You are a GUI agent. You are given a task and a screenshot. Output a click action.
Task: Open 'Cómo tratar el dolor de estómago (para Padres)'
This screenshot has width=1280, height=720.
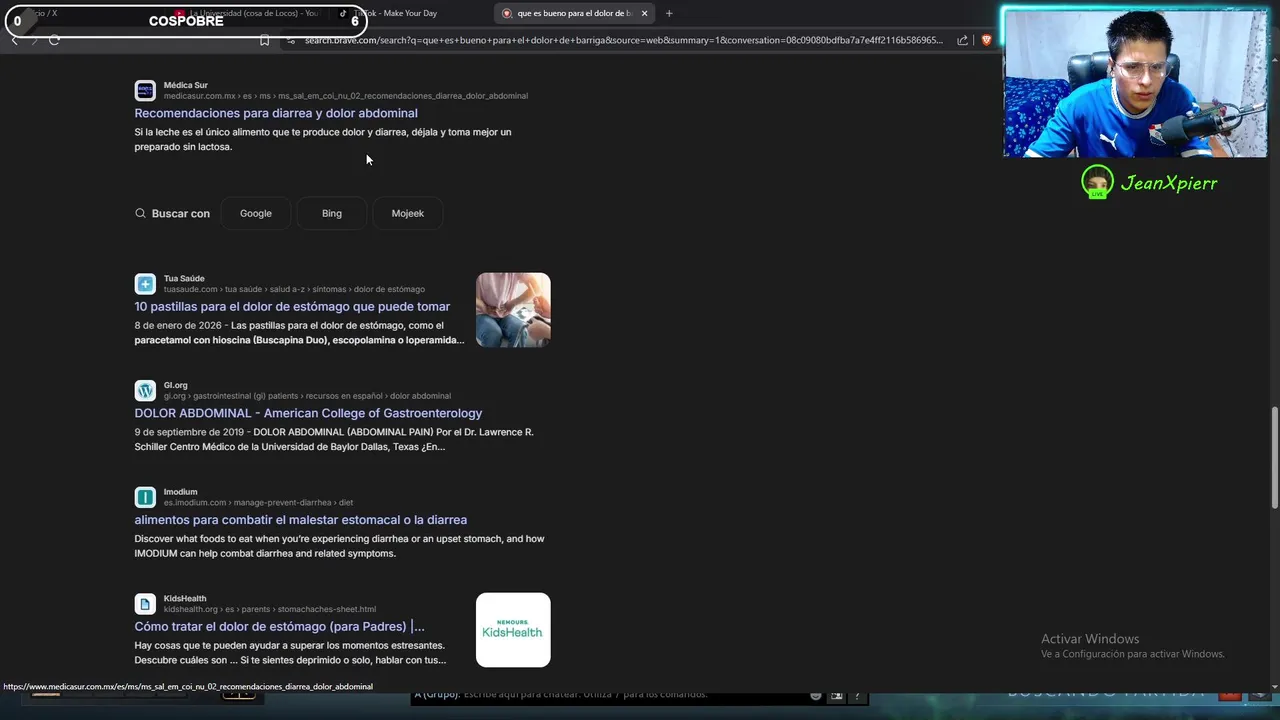pyautogui.click(x=280, y=626)
